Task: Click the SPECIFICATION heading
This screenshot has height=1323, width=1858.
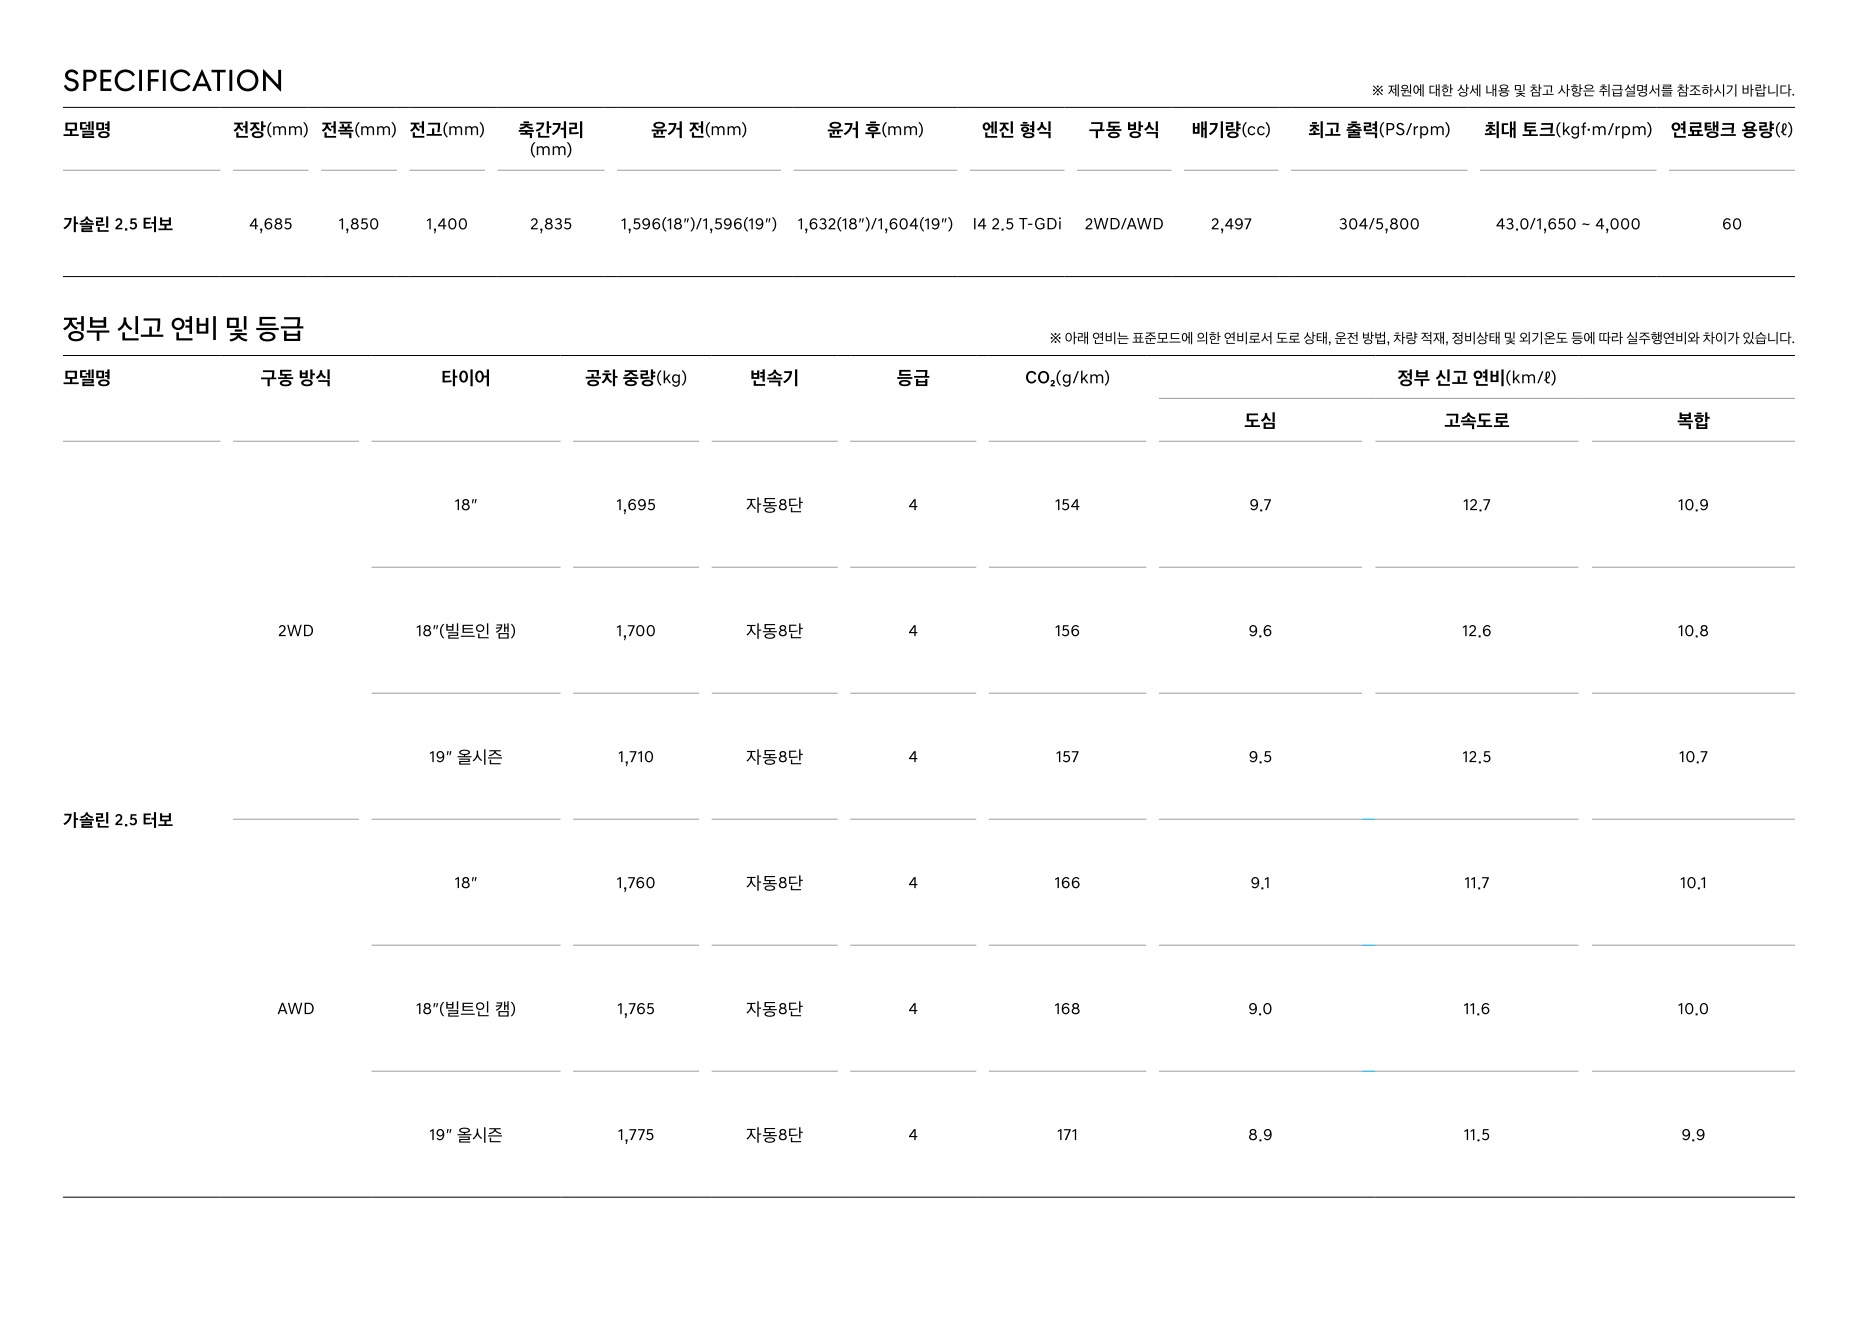Action: [173, 81]
